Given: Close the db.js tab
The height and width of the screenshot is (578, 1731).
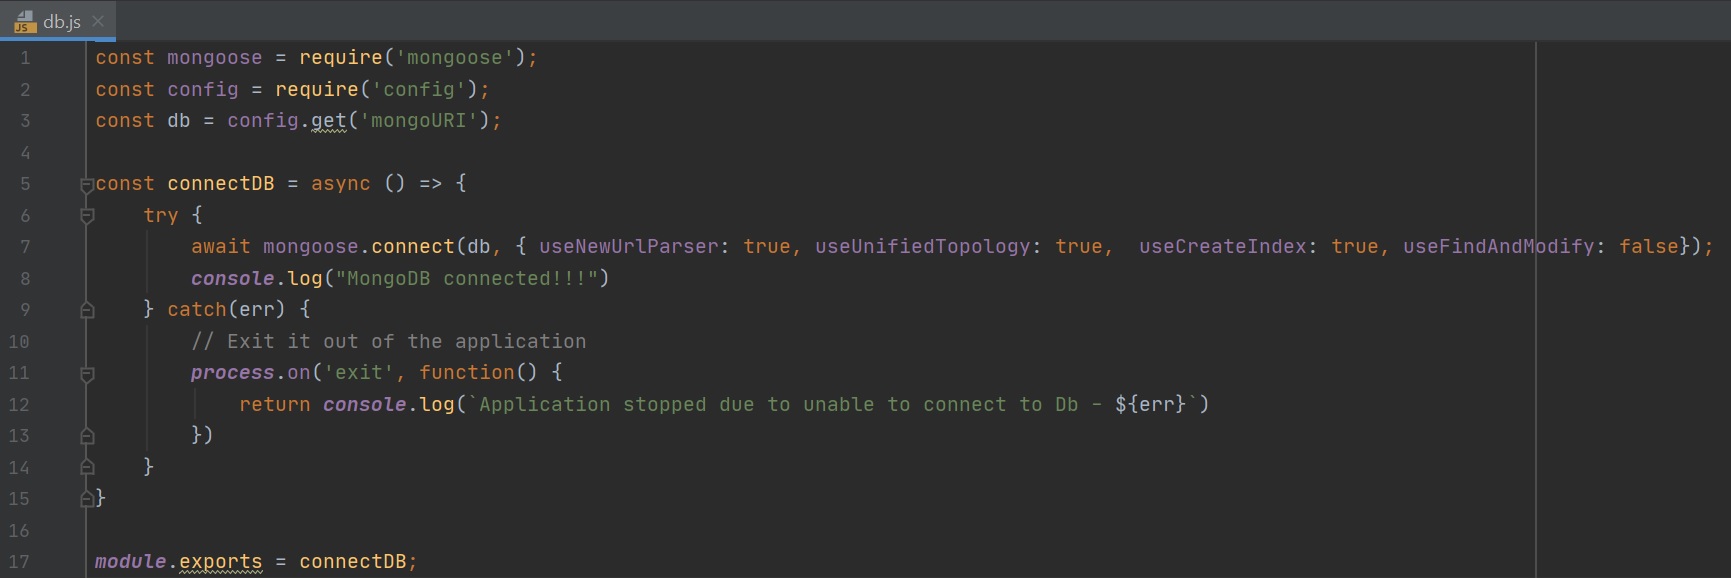Looking at the screenshot, I should pyautogui.click(x=98, y=21).
